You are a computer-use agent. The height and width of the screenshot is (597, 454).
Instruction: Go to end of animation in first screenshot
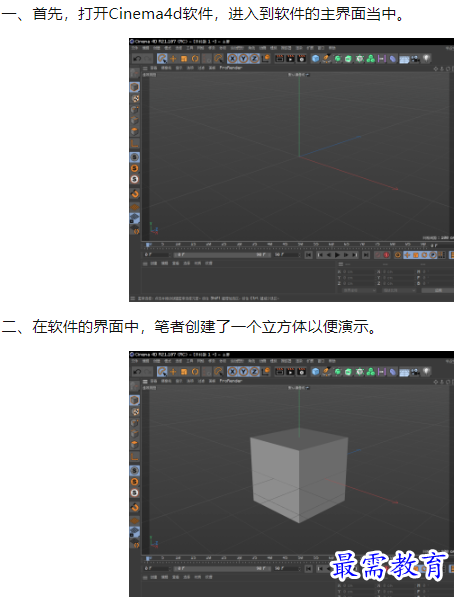[x=366, y=255]
